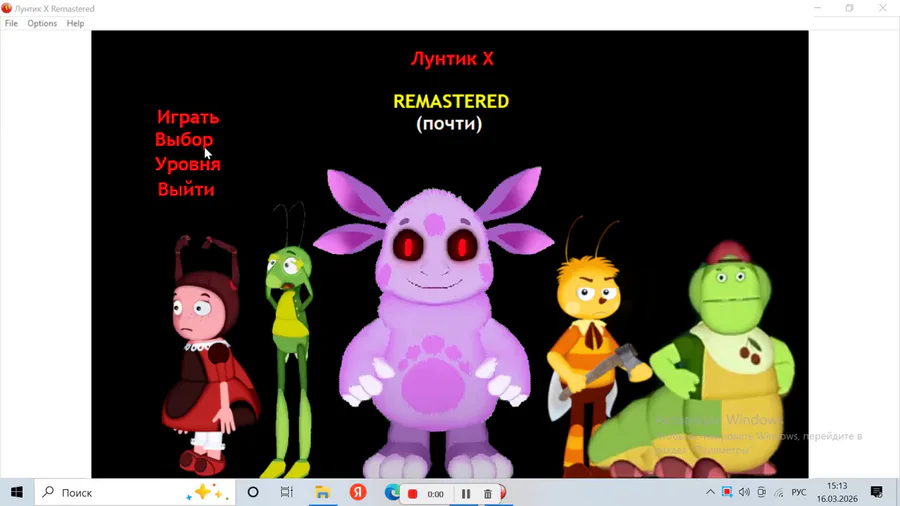Viewport: 900px width, 506px height.
Task: Click the Лунтик X title text
Action: (x=452, y=59)
